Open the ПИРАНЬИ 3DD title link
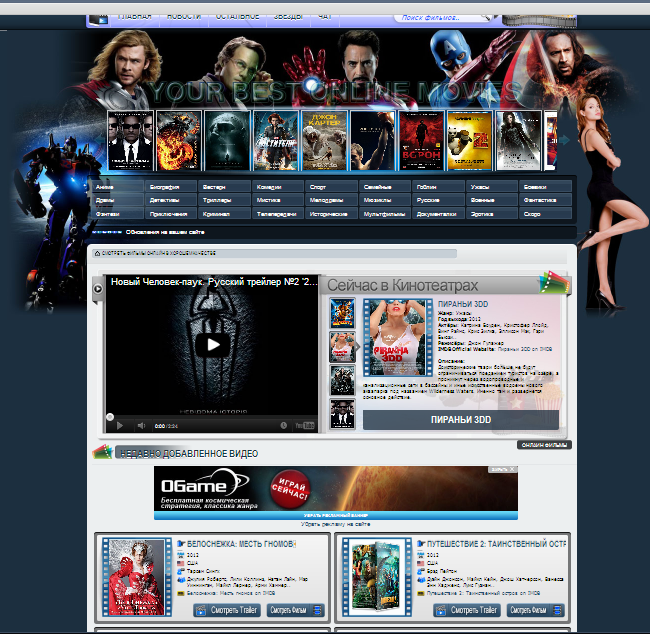650x634 pixels. coord(463,304)
